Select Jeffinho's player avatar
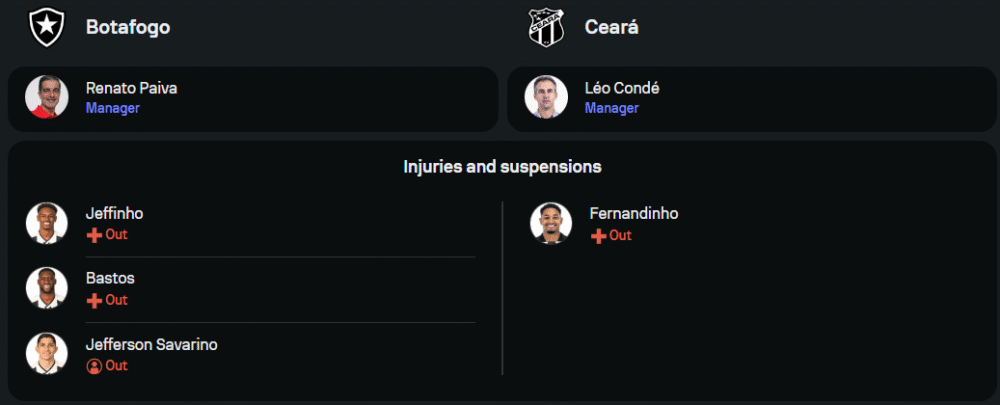Screen dimensions: 1000x405 tap(47, 223)
